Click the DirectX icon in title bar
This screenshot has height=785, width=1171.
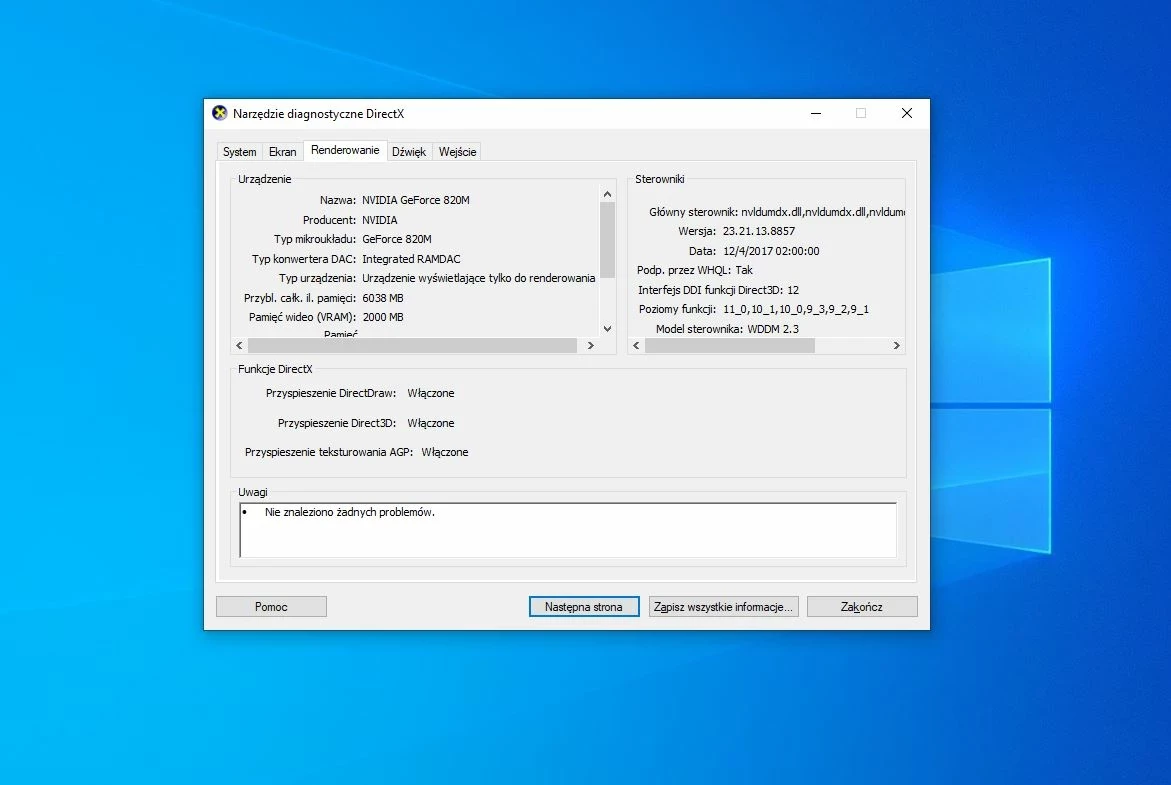coord(220,113)
